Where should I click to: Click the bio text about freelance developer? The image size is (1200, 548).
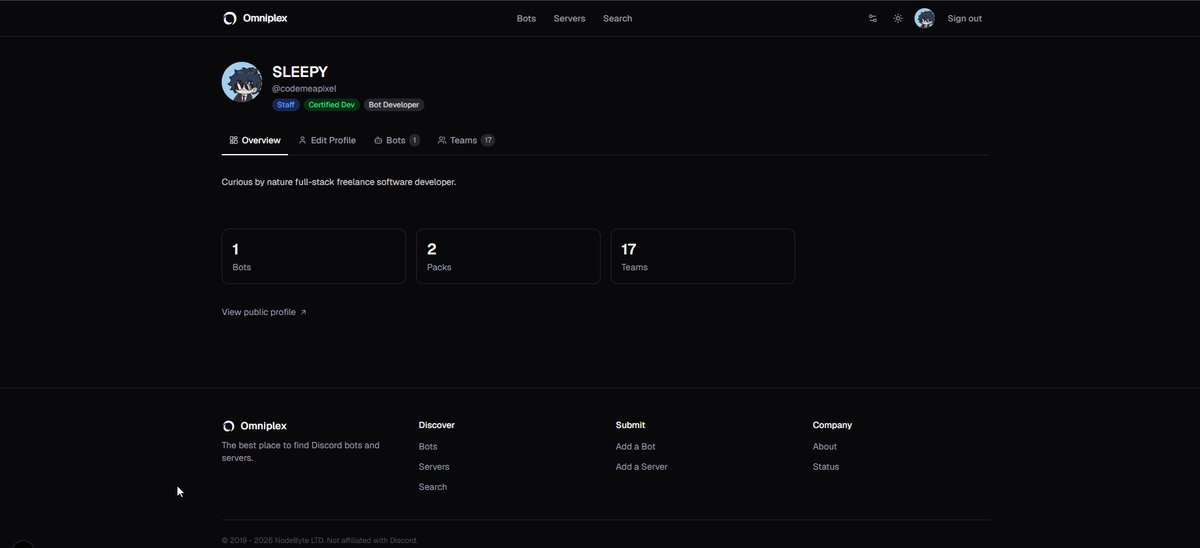(x=339, y=182)
